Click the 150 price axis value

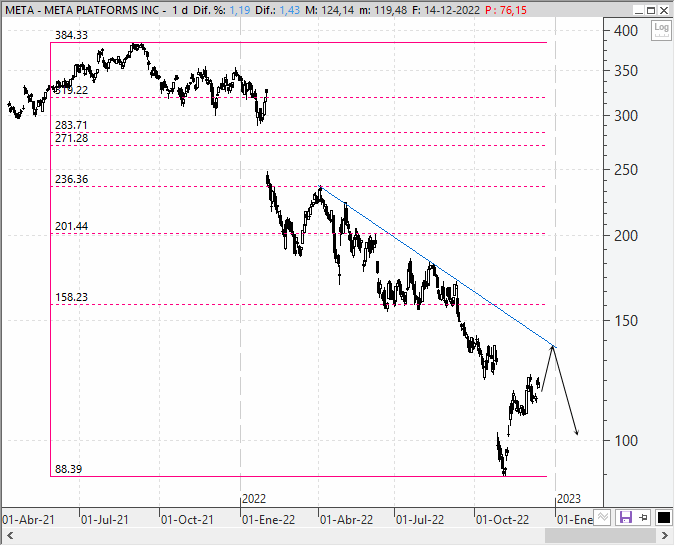[626, 320]
